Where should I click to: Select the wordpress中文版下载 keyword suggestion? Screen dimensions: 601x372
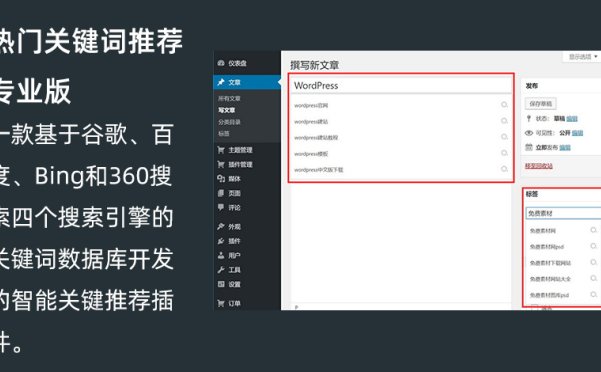pyautogui.click(x=319, y=170)
